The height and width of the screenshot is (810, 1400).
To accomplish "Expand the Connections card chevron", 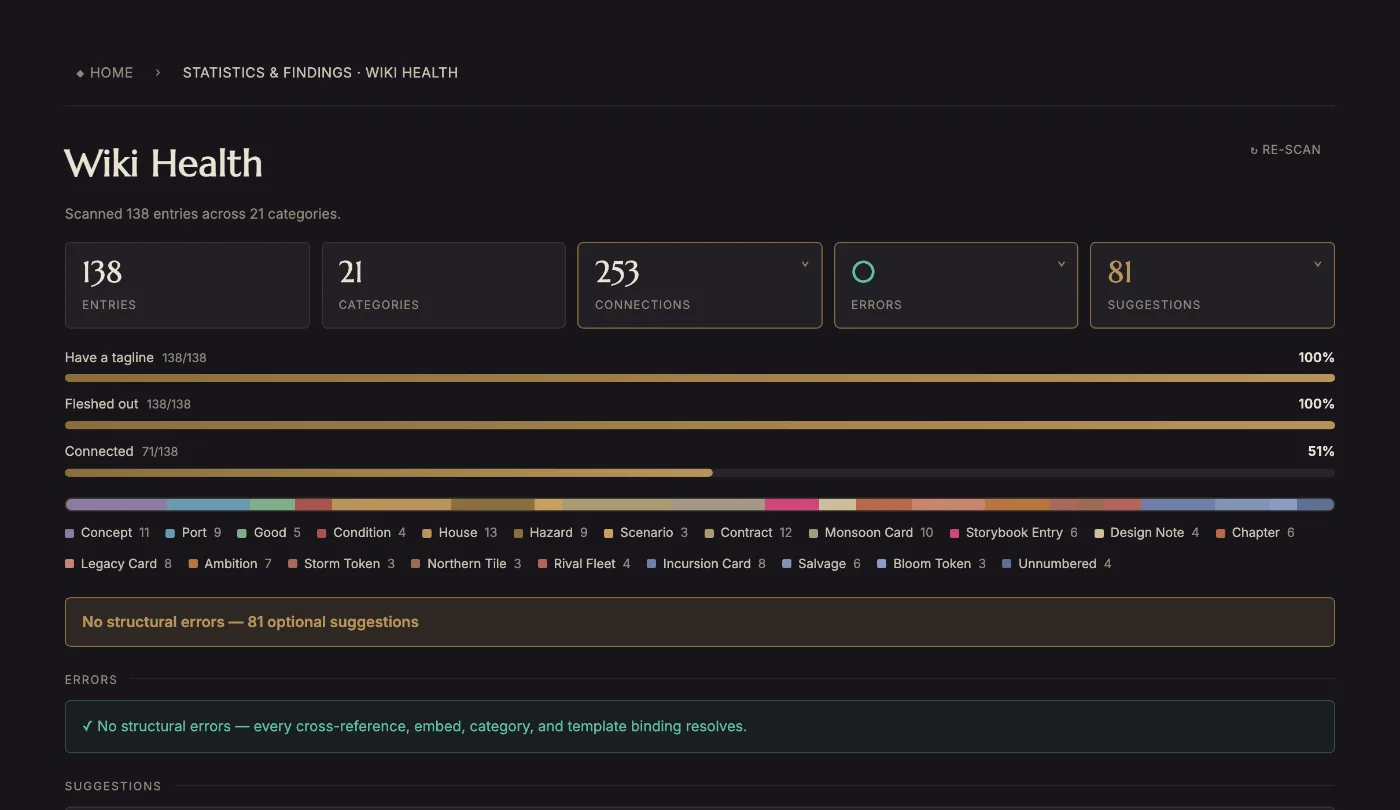I will click(x=805, y=265).
